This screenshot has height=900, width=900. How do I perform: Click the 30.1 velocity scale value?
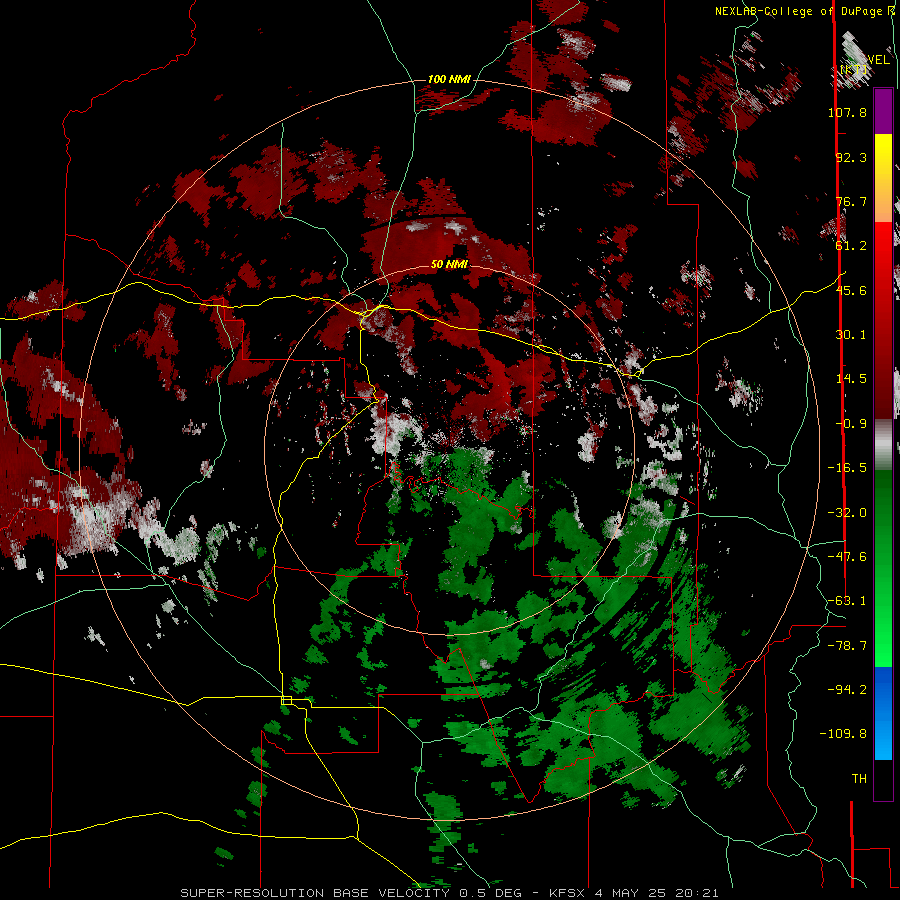point(851,335)
